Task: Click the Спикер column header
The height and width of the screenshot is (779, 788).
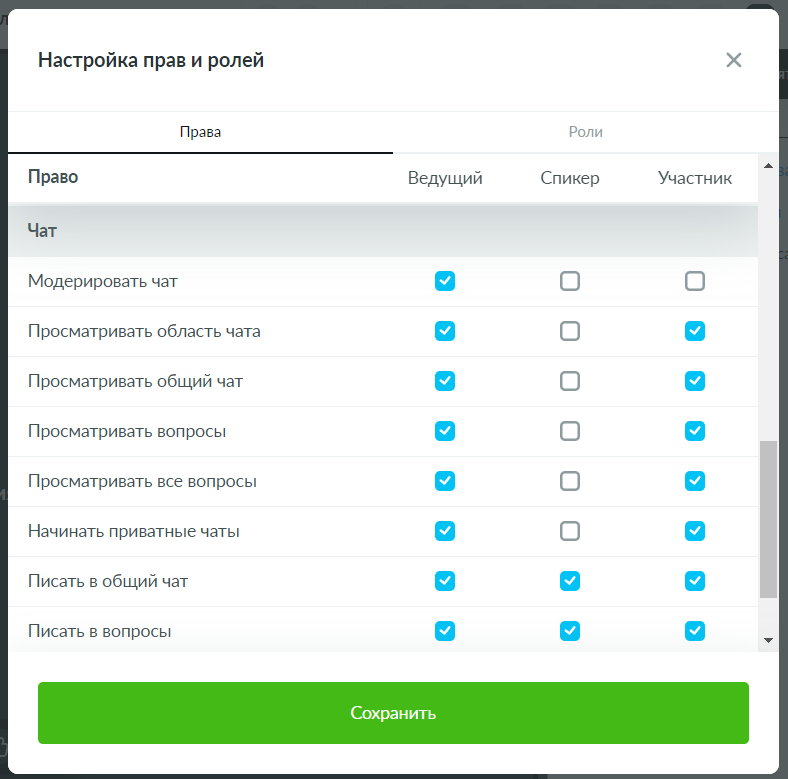Action: (570, 178)
